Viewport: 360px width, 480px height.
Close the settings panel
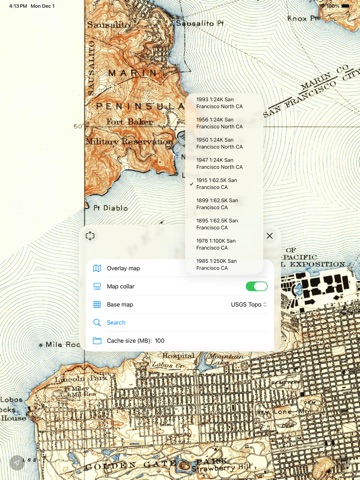270,236
